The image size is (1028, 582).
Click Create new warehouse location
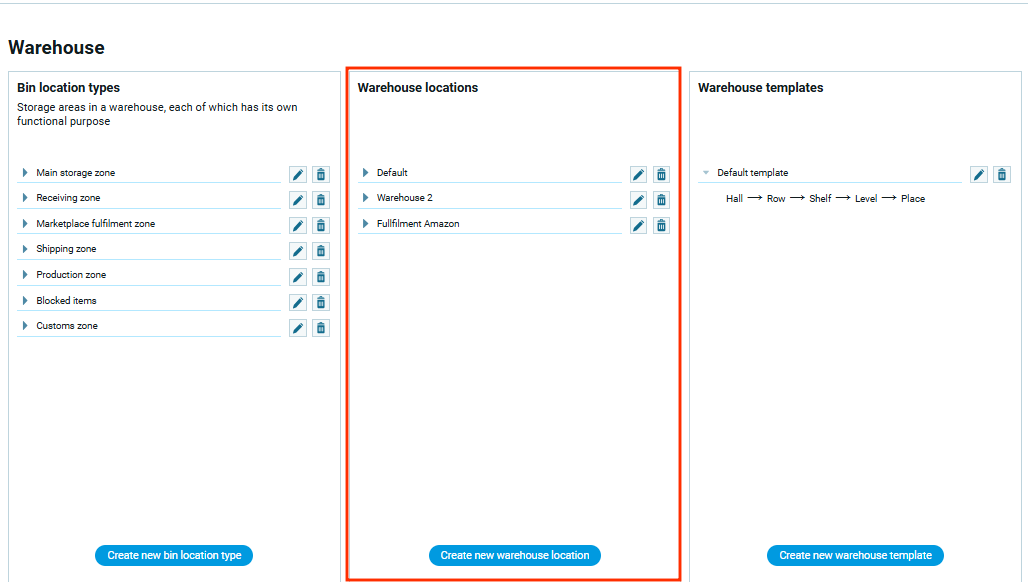coord(514,555)
